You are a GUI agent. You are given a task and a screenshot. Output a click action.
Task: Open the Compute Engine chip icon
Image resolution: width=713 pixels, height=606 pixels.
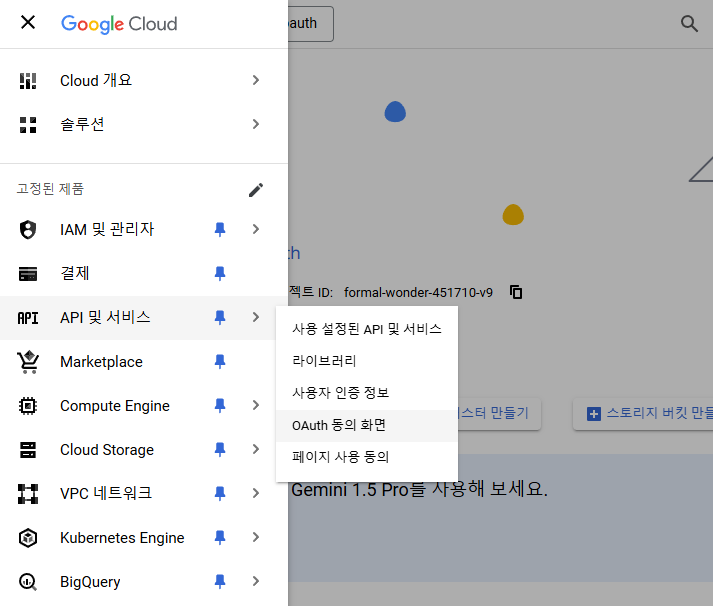tap(28, 406)
